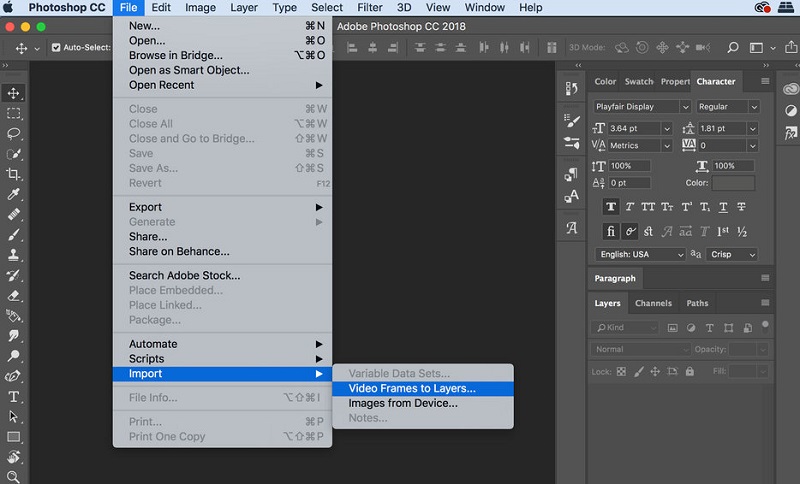Image resolution: width=800 pixels, height=484 pixels.
Task: Toggle All Caps in Character panel
Action: pyautogui.click(x=648, y=207)
